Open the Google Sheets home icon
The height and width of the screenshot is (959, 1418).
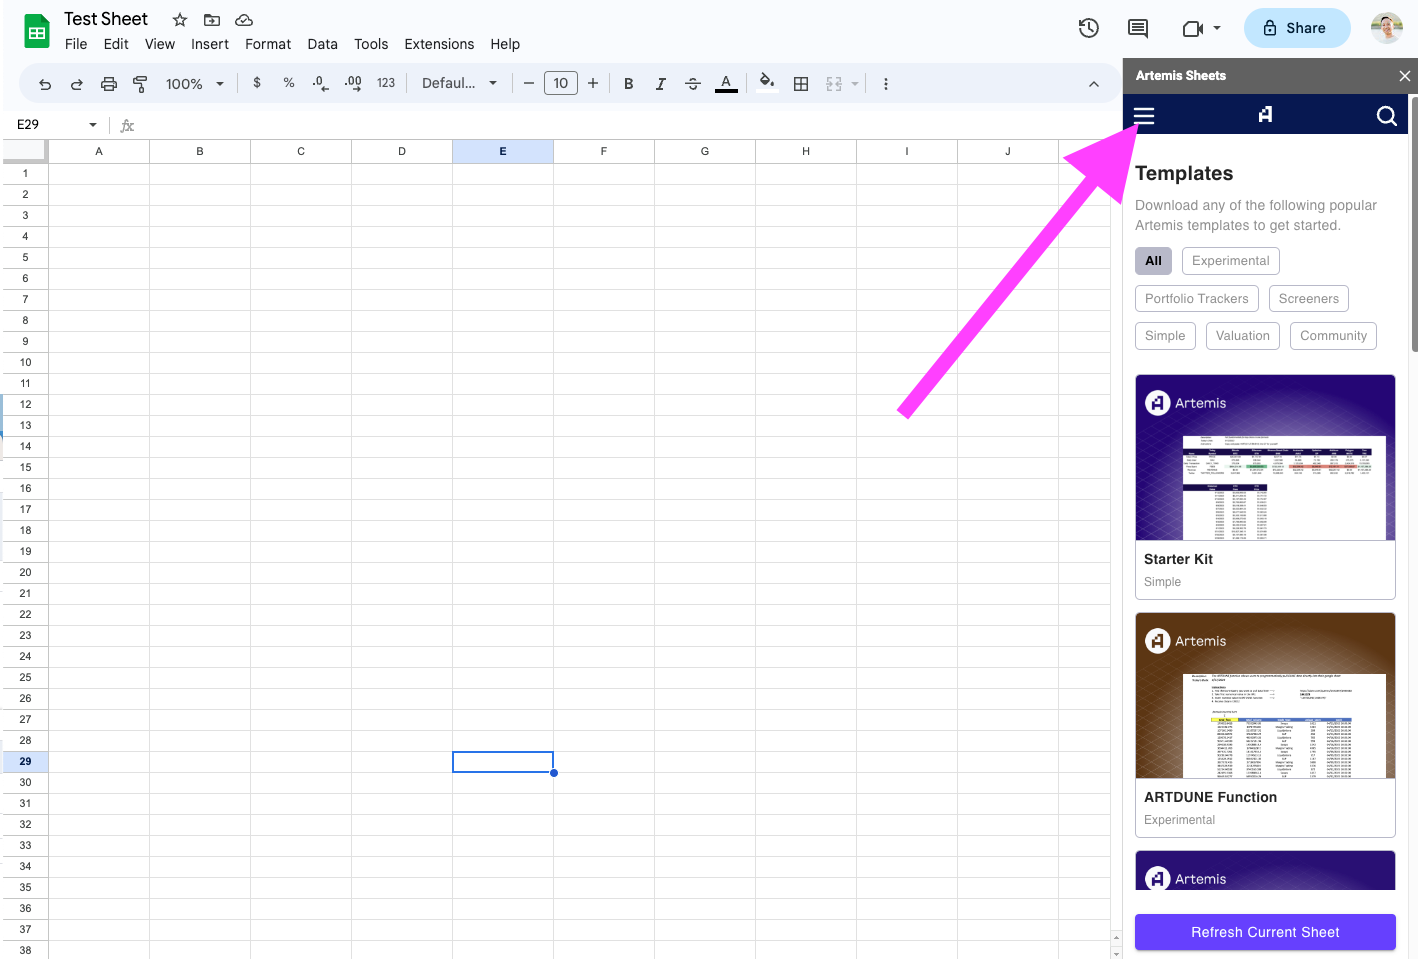pos(37,31)
